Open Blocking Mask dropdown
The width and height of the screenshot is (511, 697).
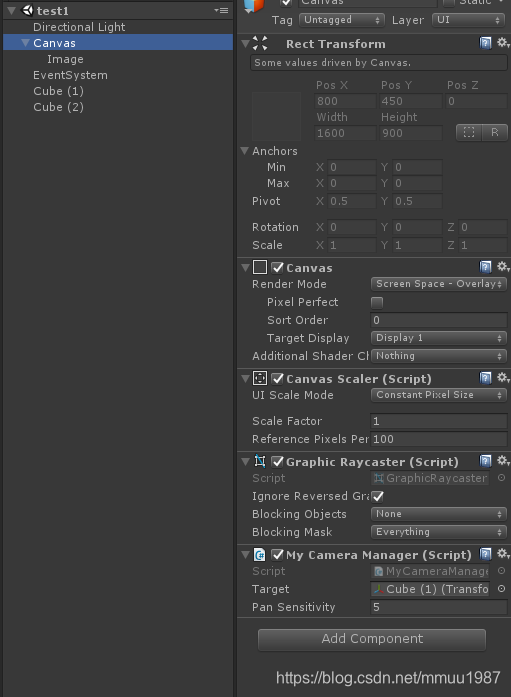point(439,532)
